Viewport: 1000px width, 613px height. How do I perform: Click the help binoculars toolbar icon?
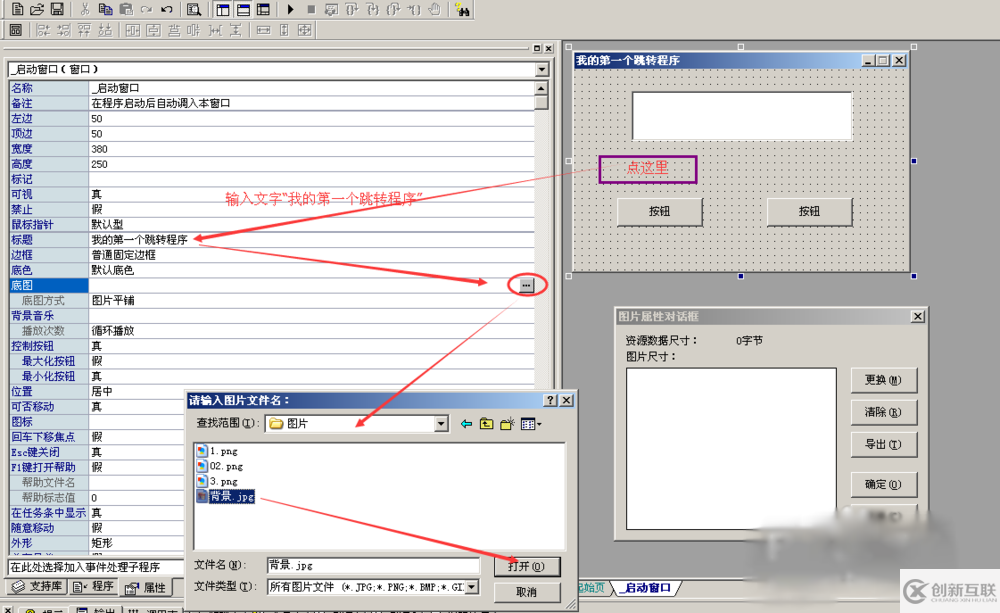[462, 10]
